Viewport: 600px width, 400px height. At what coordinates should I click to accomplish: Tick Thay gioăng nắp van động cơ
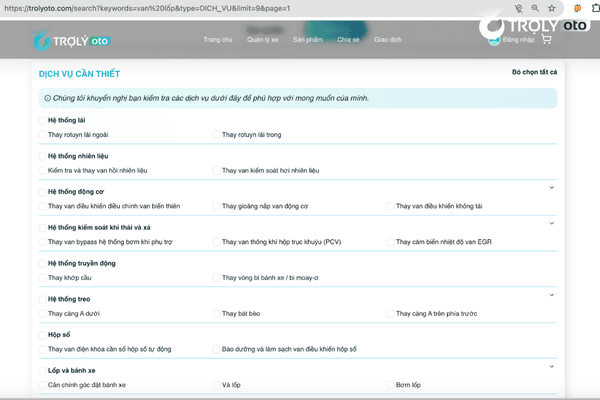pyautogui.click(x=216, y=206)
